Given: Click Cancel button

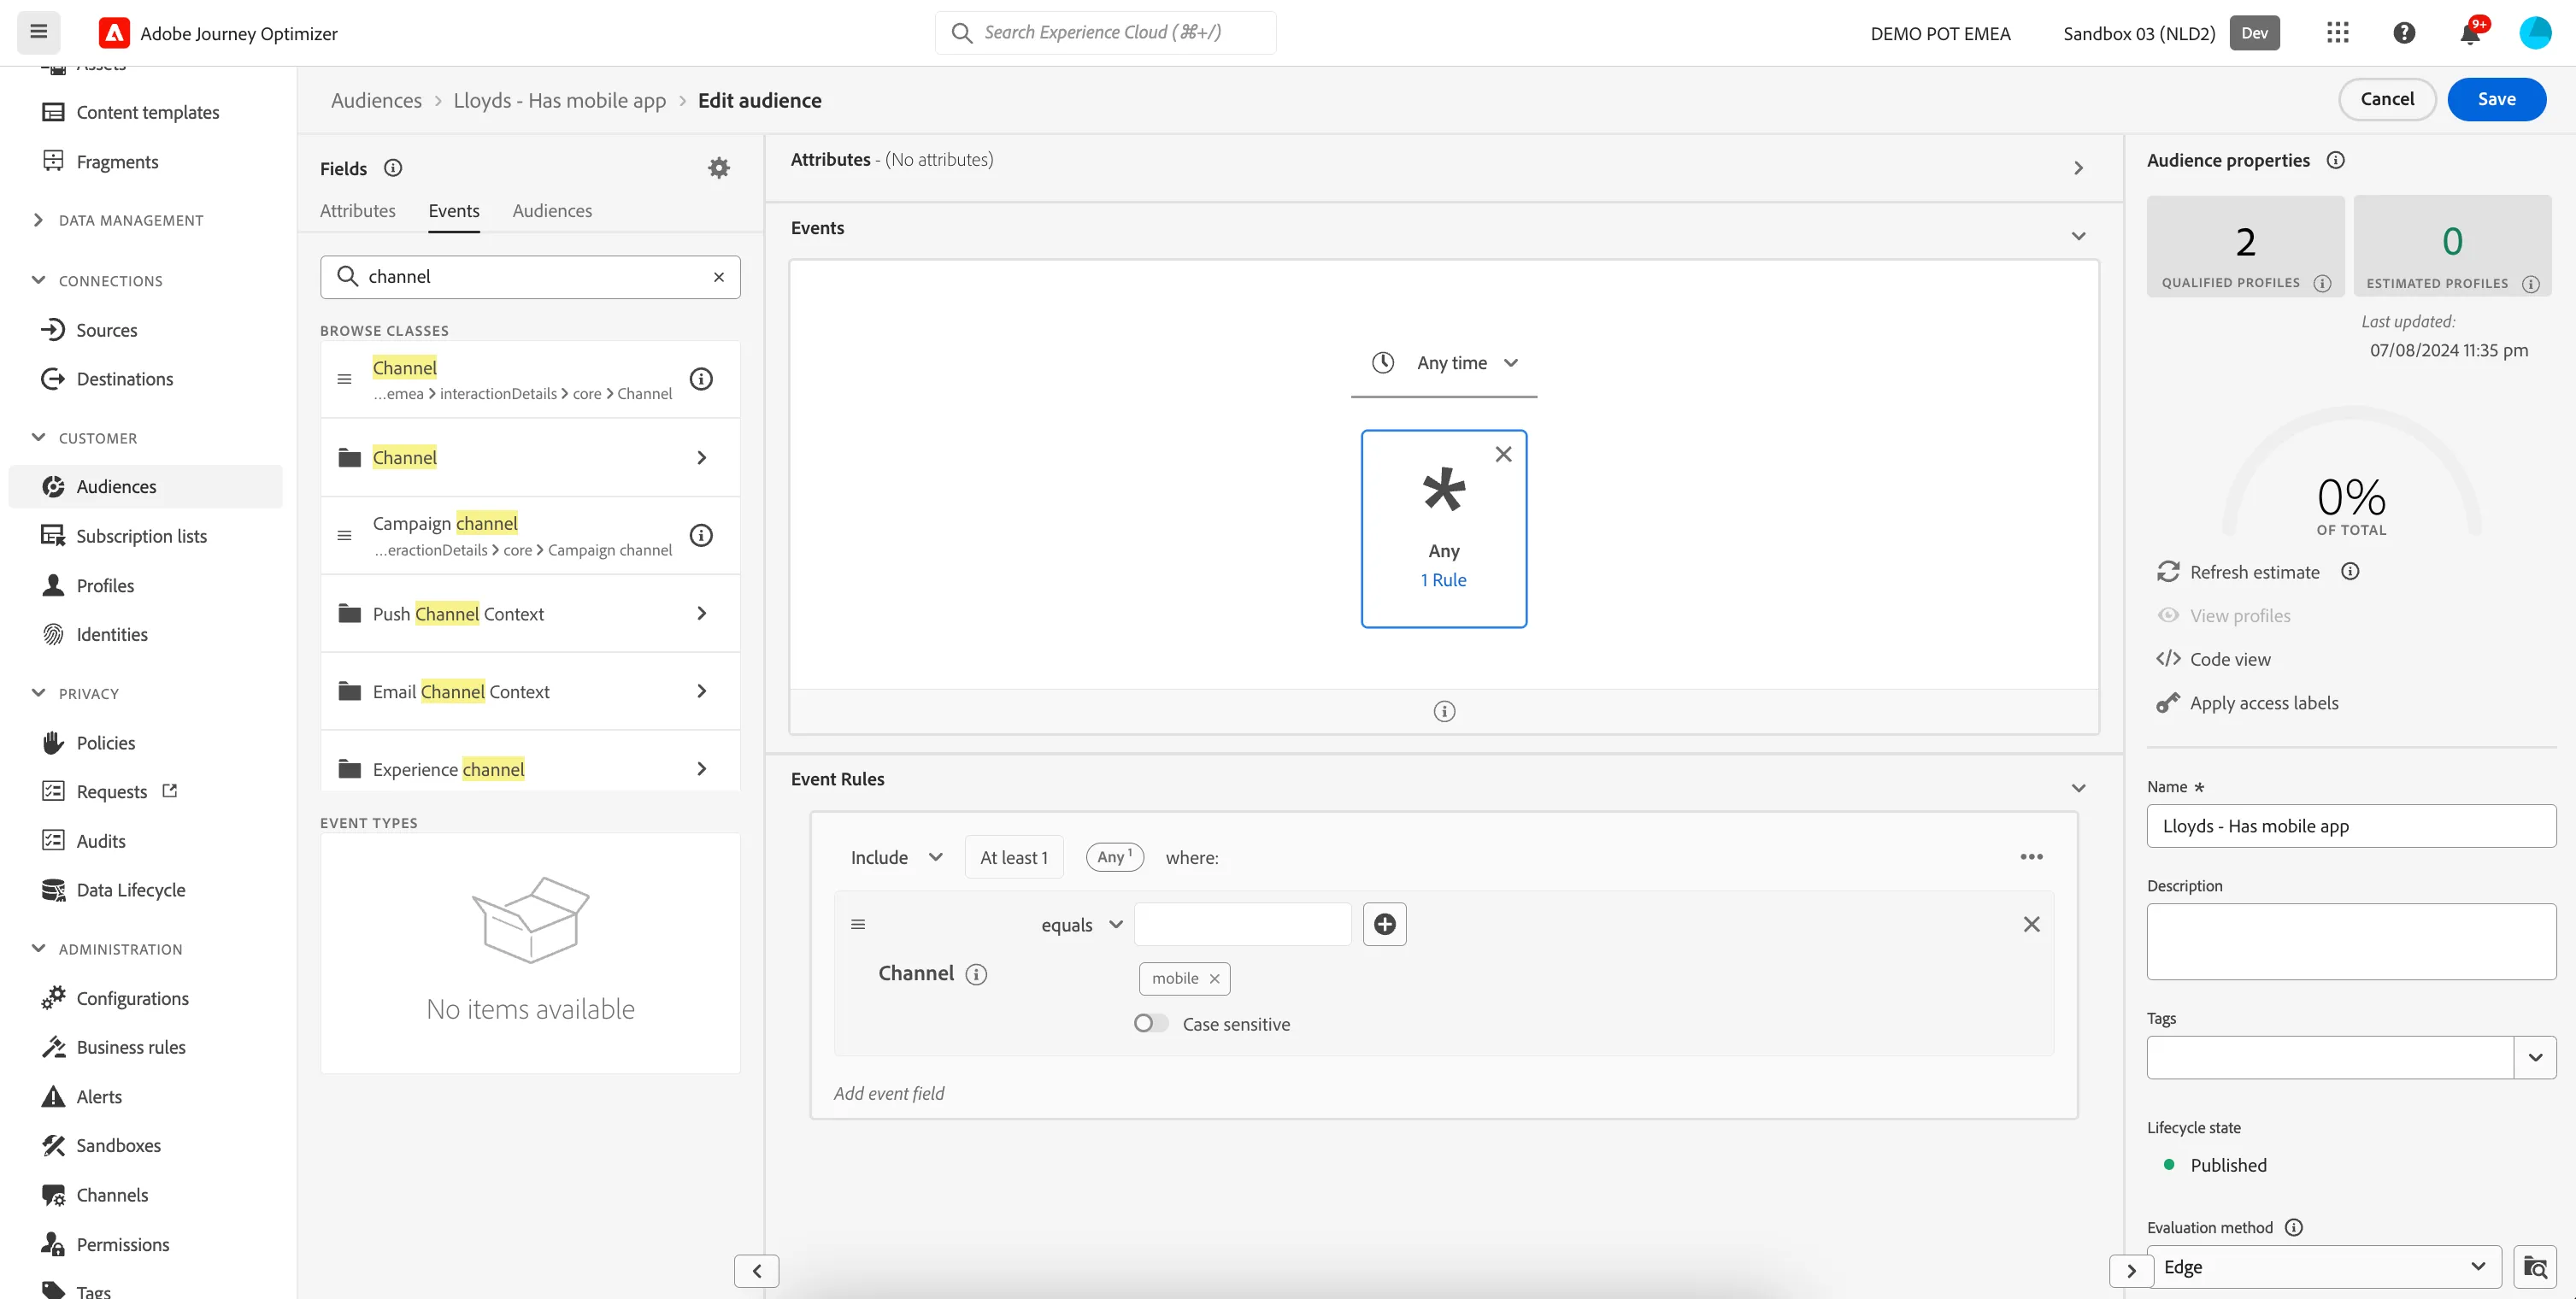Looking at the screenshot, I should point(2386,99).
